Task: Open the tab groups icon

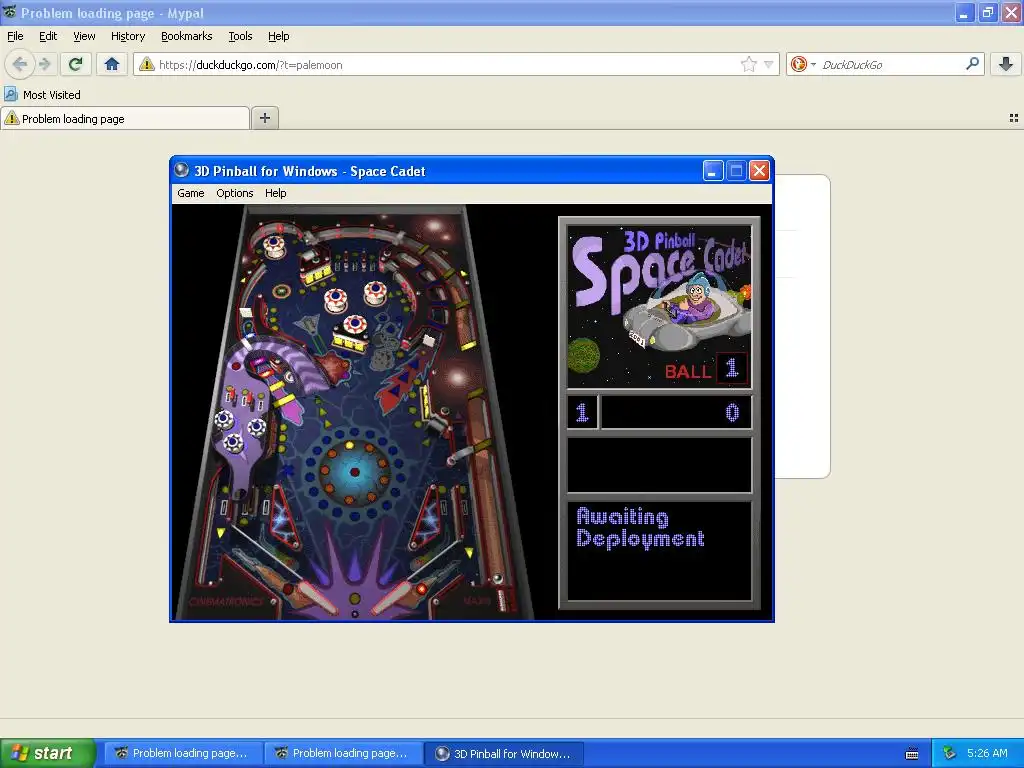Action: click(1014, 118)
